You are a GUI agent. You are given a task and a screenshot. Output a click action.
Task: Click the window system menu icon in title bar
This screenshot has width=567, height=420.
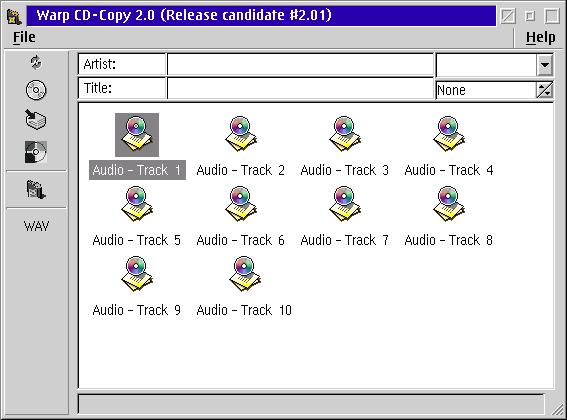pos(14,16)
